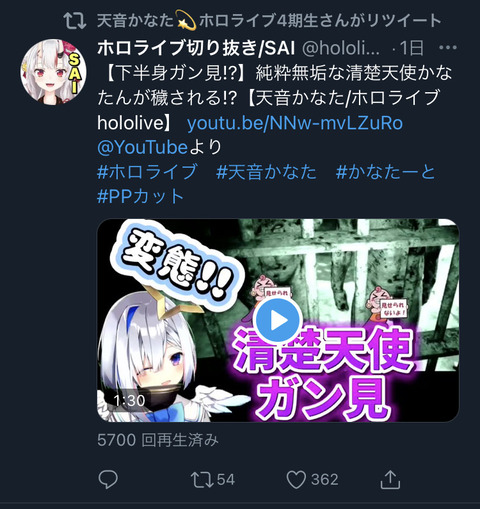Open the #PPカット hashtag
The image size is (480, 509).
coord(140,196)
